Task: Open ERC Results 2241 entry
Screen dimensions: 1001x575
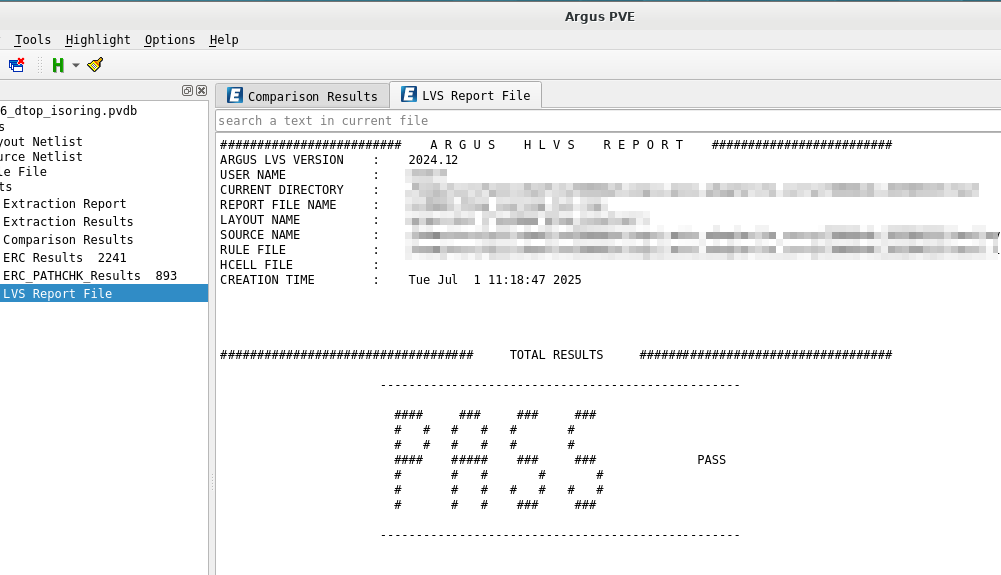Action: (64, 258)
